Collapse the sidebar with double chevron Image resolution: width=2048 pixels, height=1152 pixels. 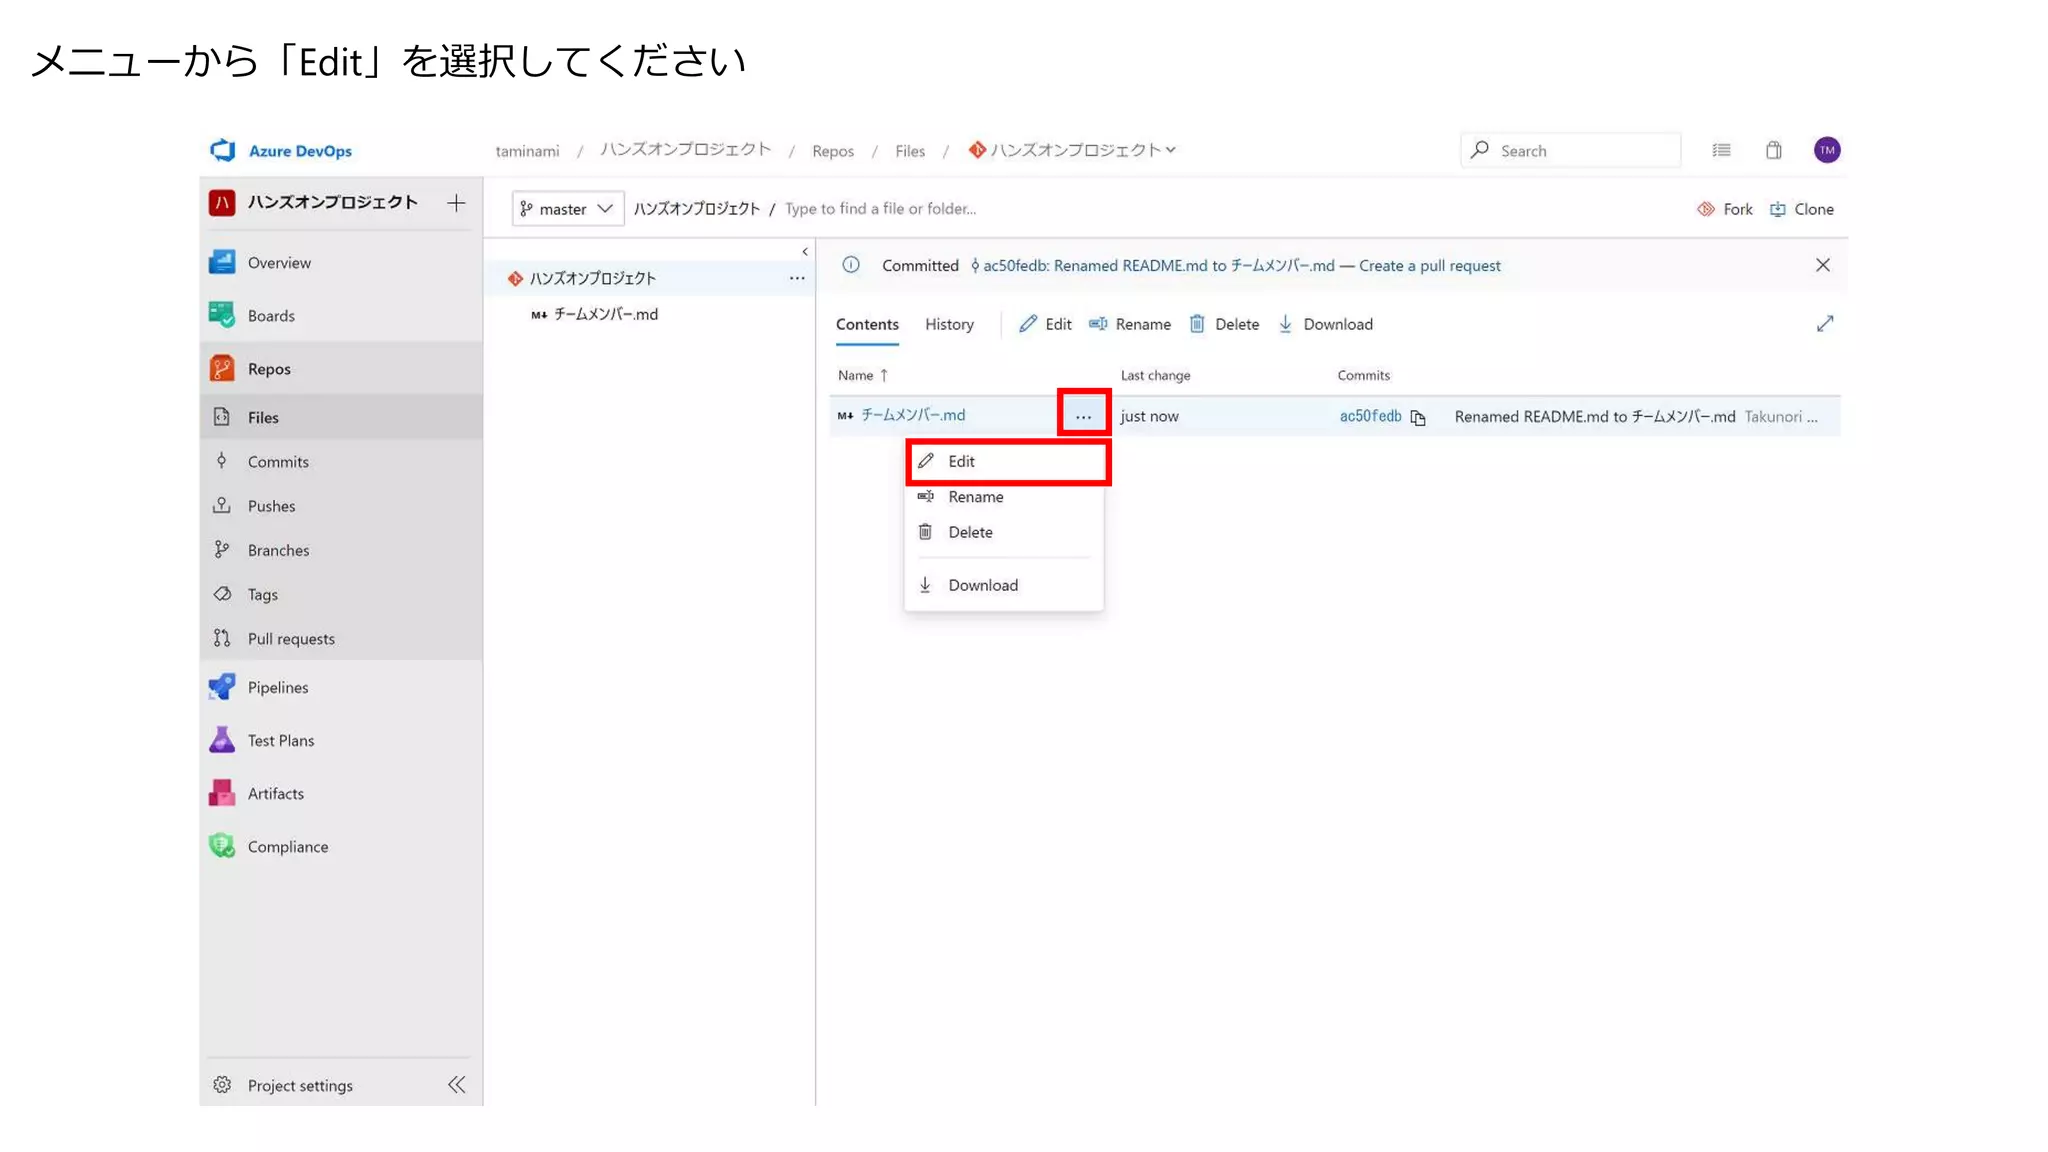click(x=457, y=1085)
